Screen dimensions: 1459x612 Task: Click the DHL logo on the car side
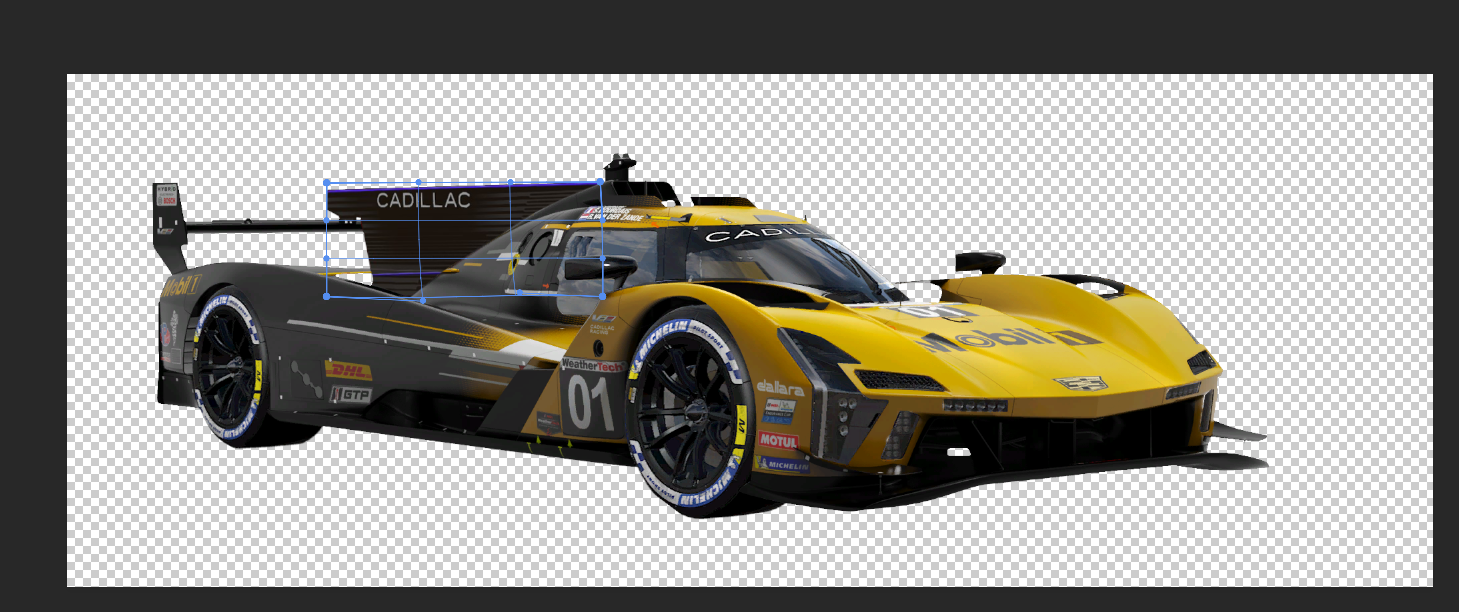pyautogui.click(x=348, y=371)
